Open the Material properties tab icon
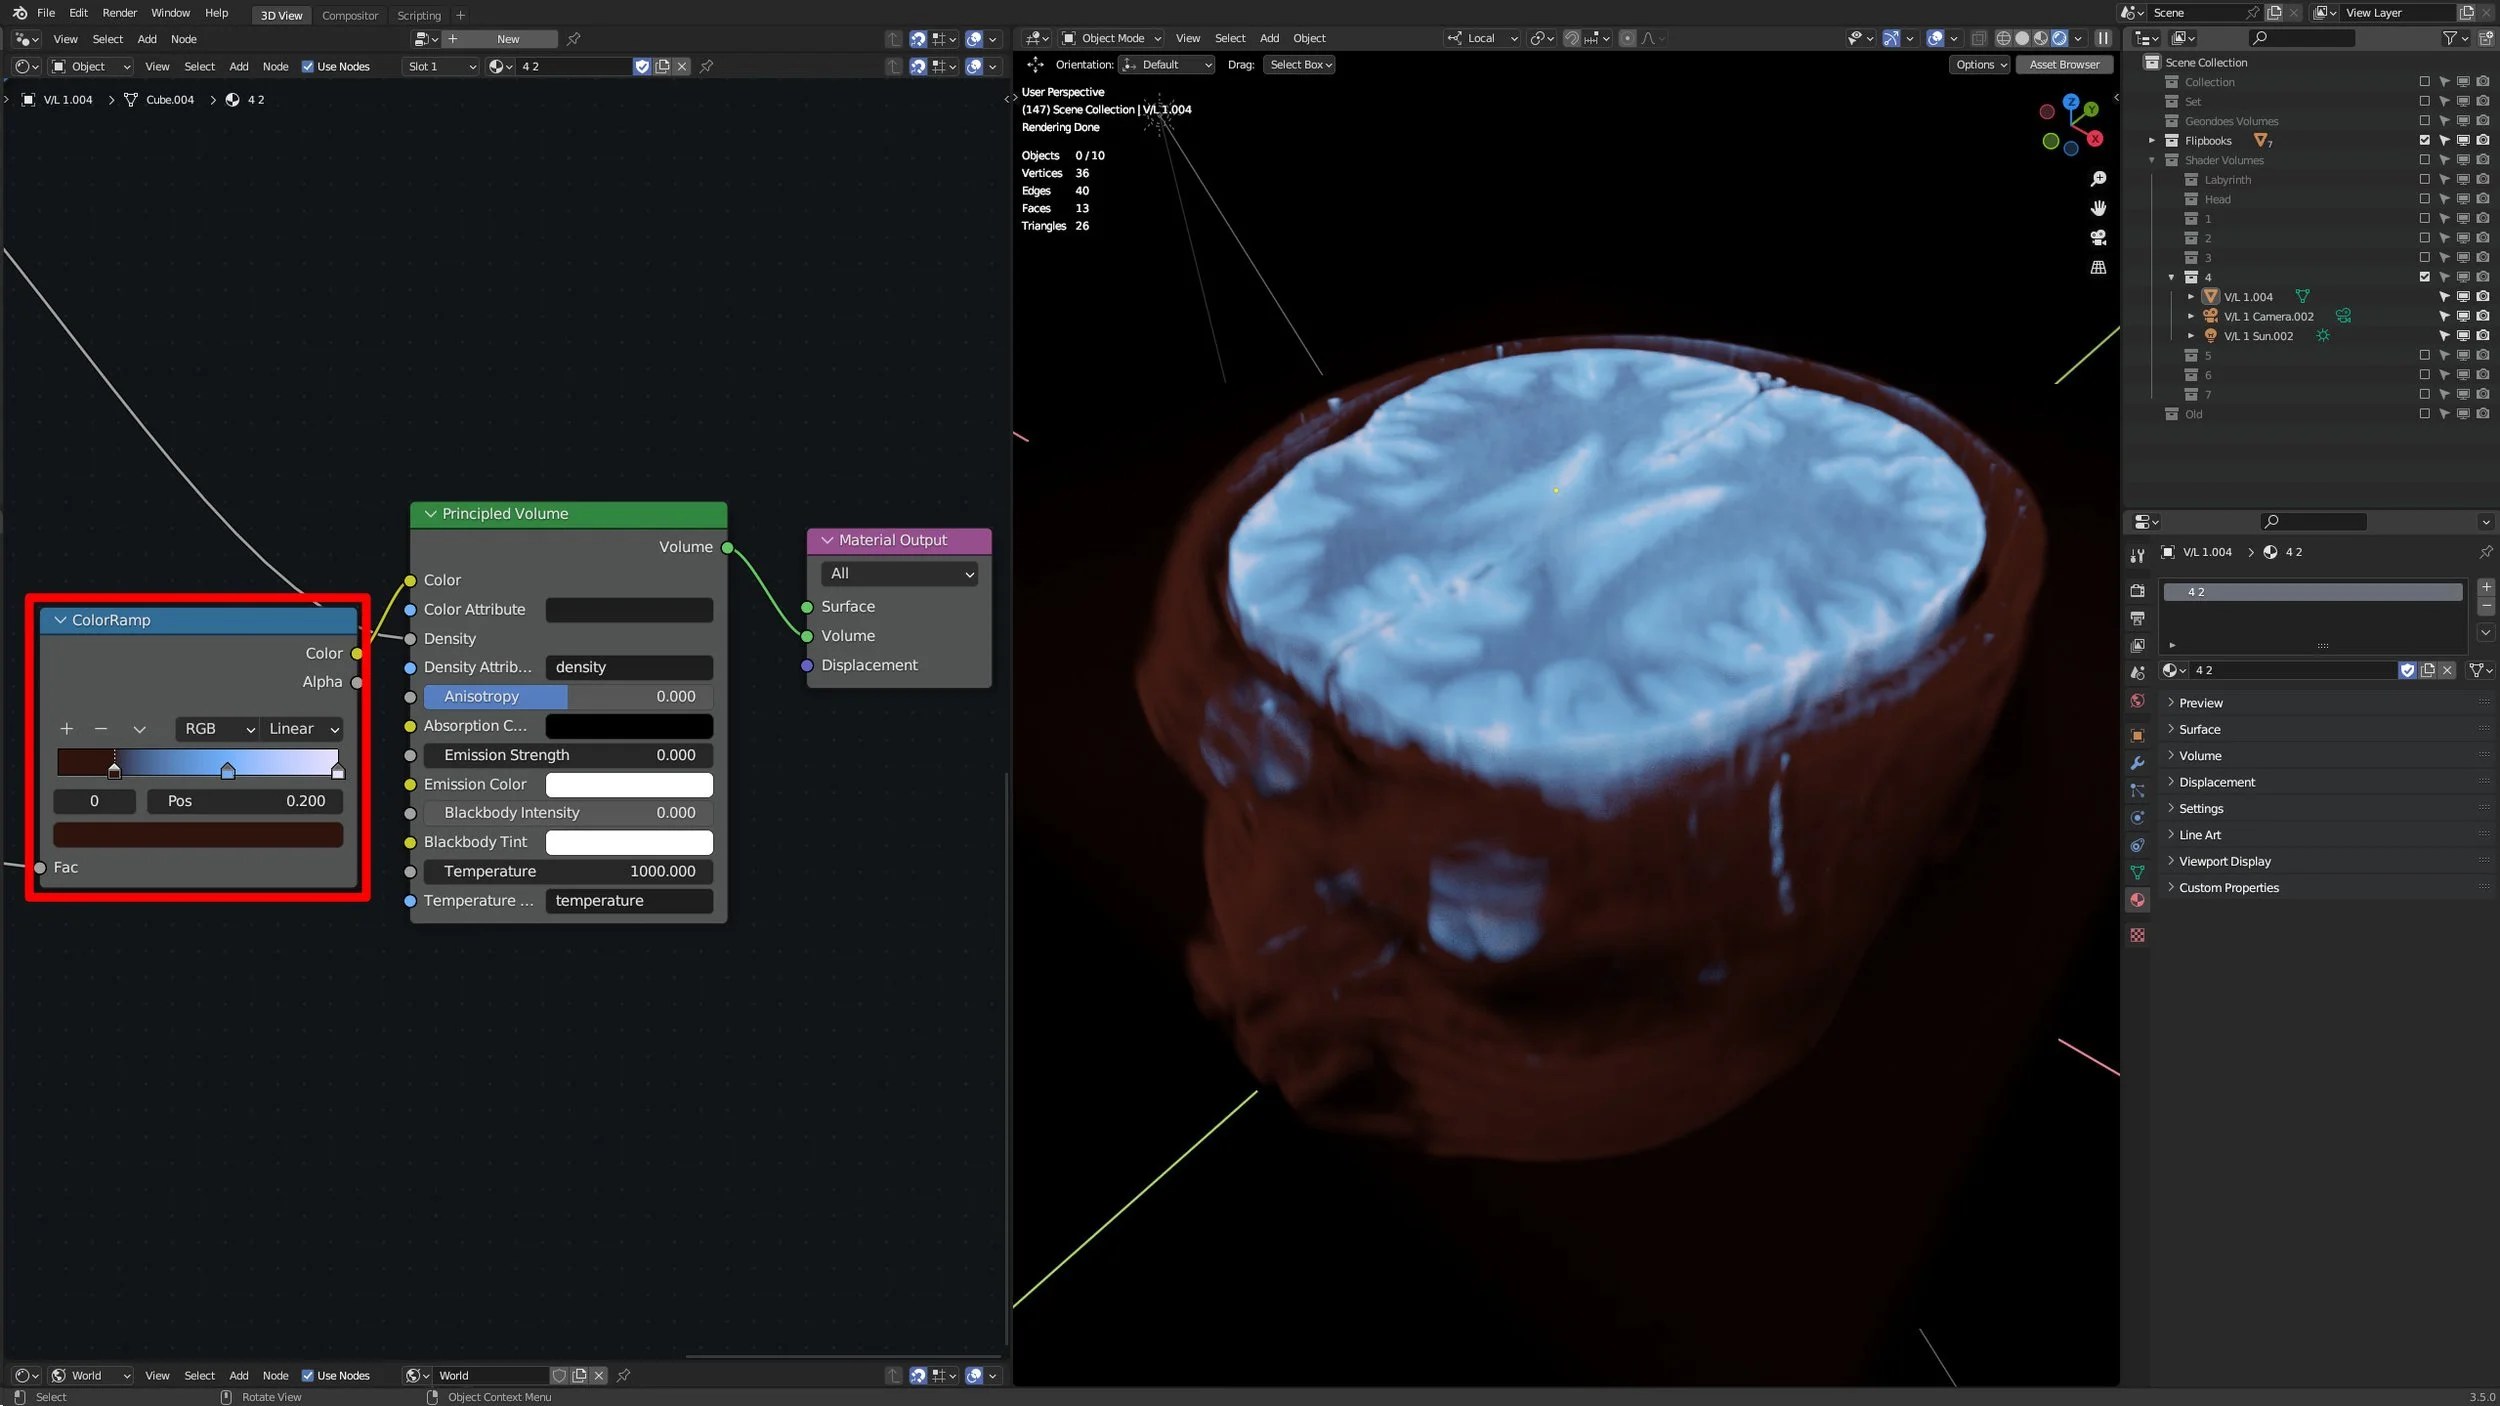The image size is (2500, 1406). click(x=2137, y=900)
